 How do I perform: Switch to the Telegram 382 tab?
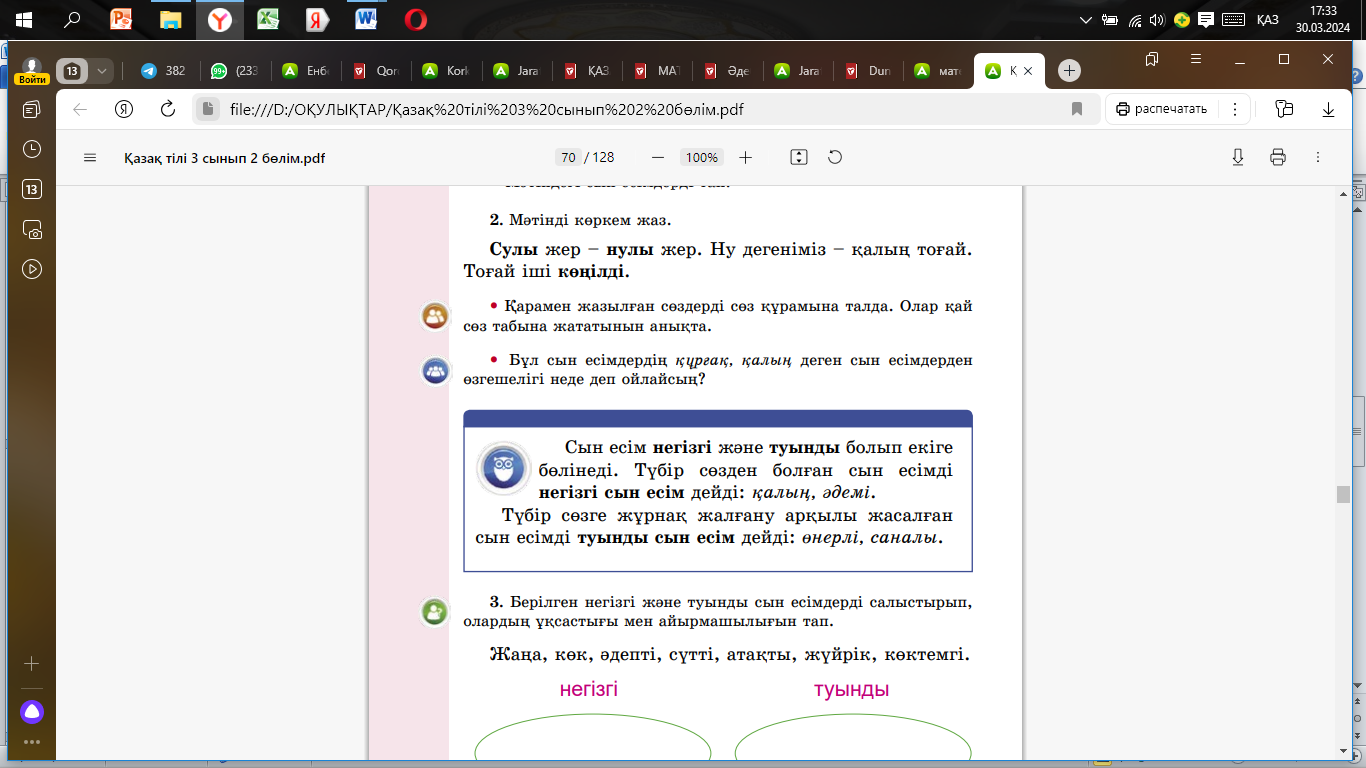(x=163, y=71)
